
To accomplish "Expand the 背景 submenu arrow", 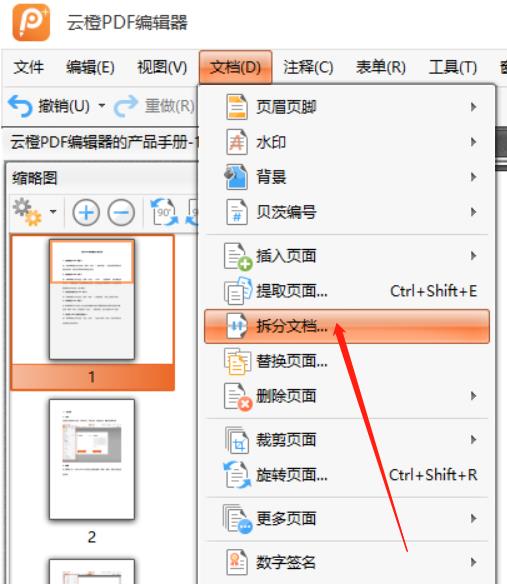I will coord(473,177).
